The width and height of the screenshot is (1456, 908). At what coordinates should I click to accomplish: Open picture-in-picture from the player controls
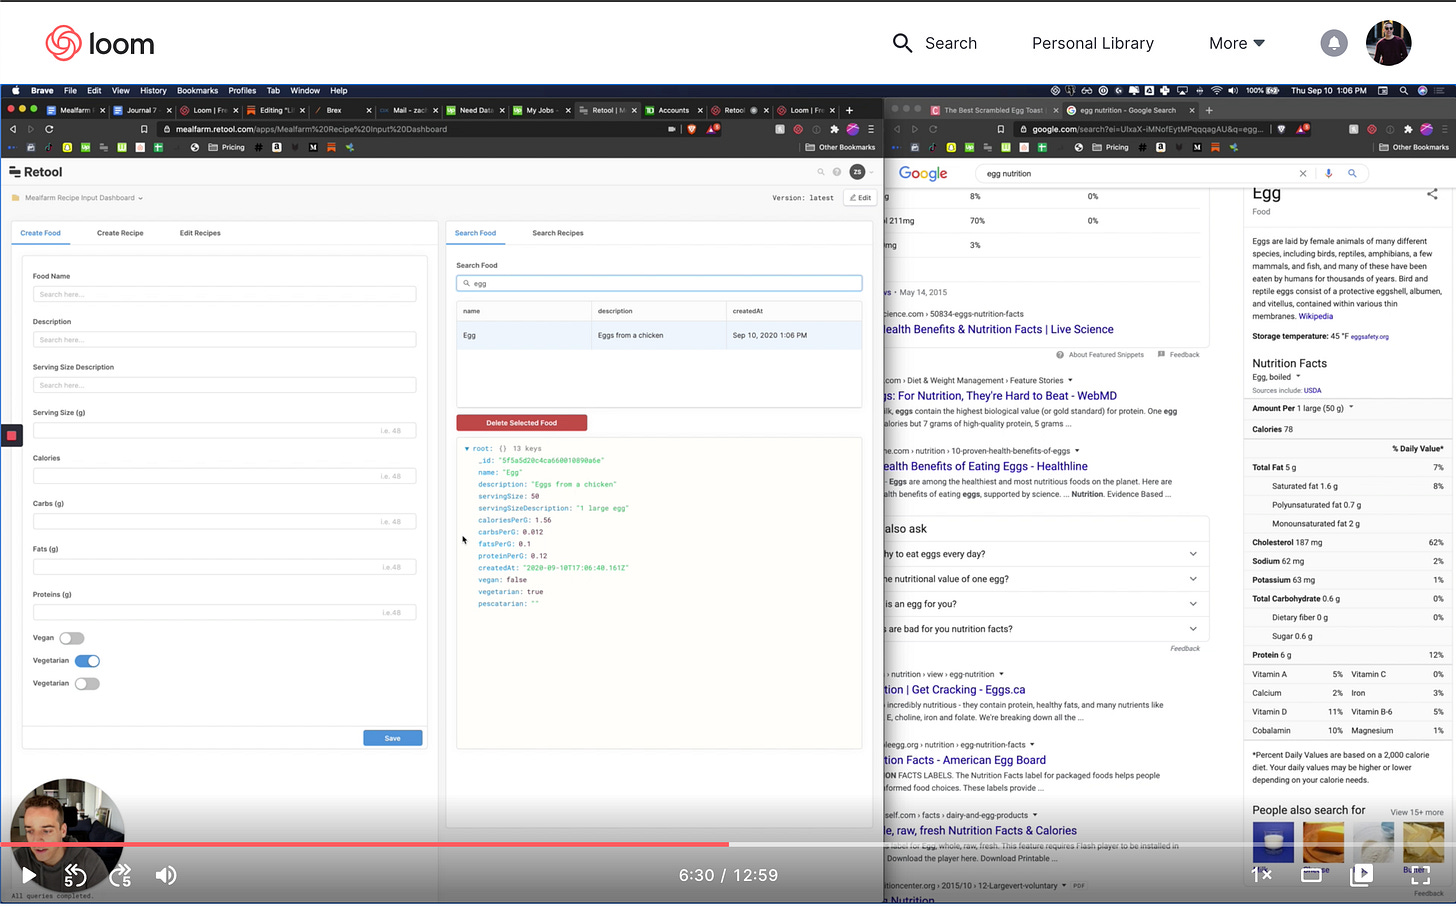[1361, 875]
